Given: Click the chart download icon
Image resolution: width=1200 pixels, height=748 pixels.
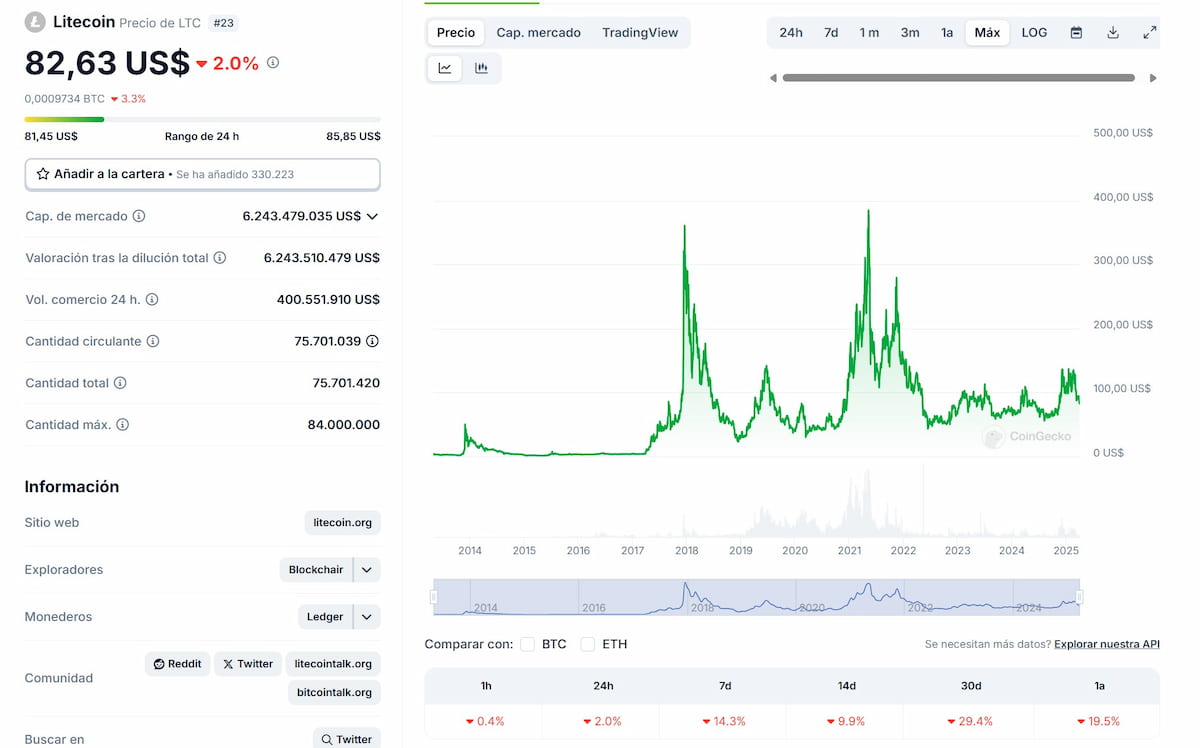Looking at the screenshot, I should tap(1112, 32).
